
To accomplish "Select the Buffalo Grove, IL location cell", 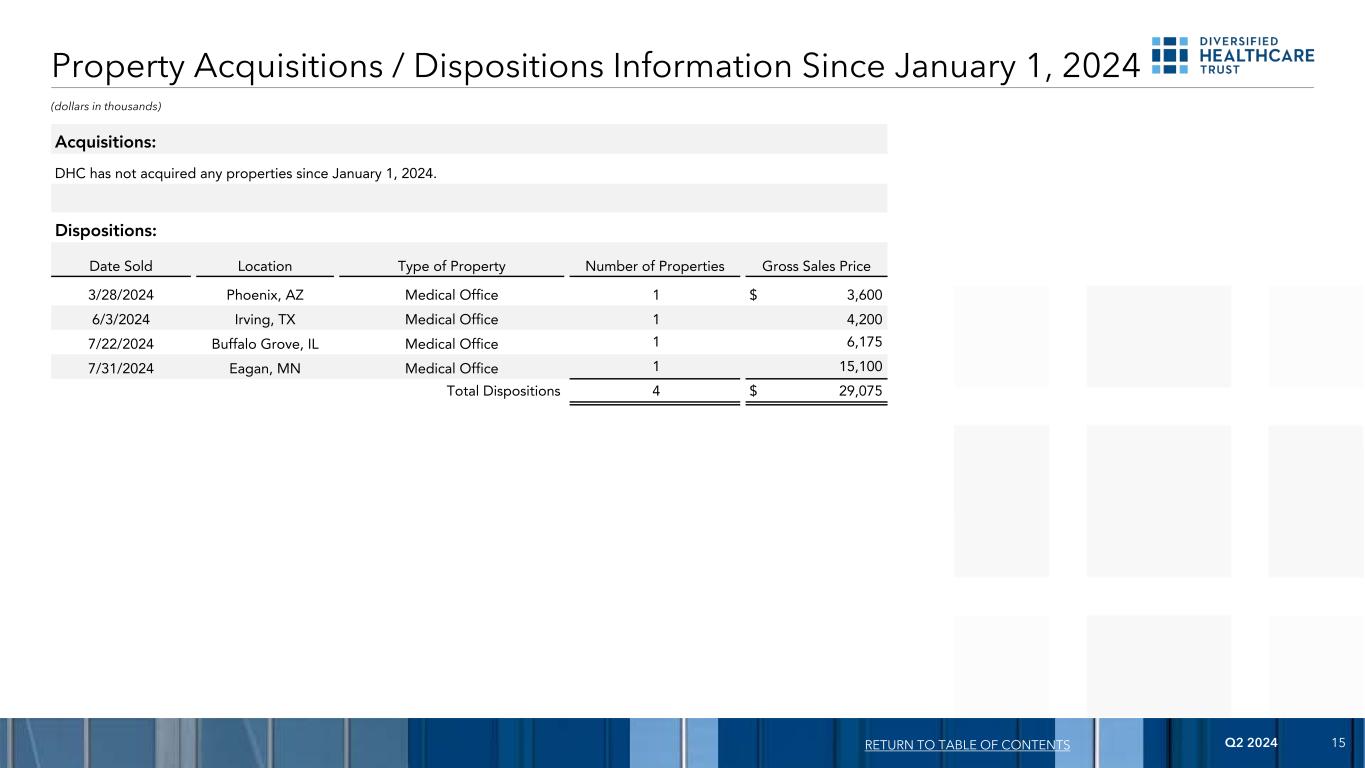I will coord(265,345).
